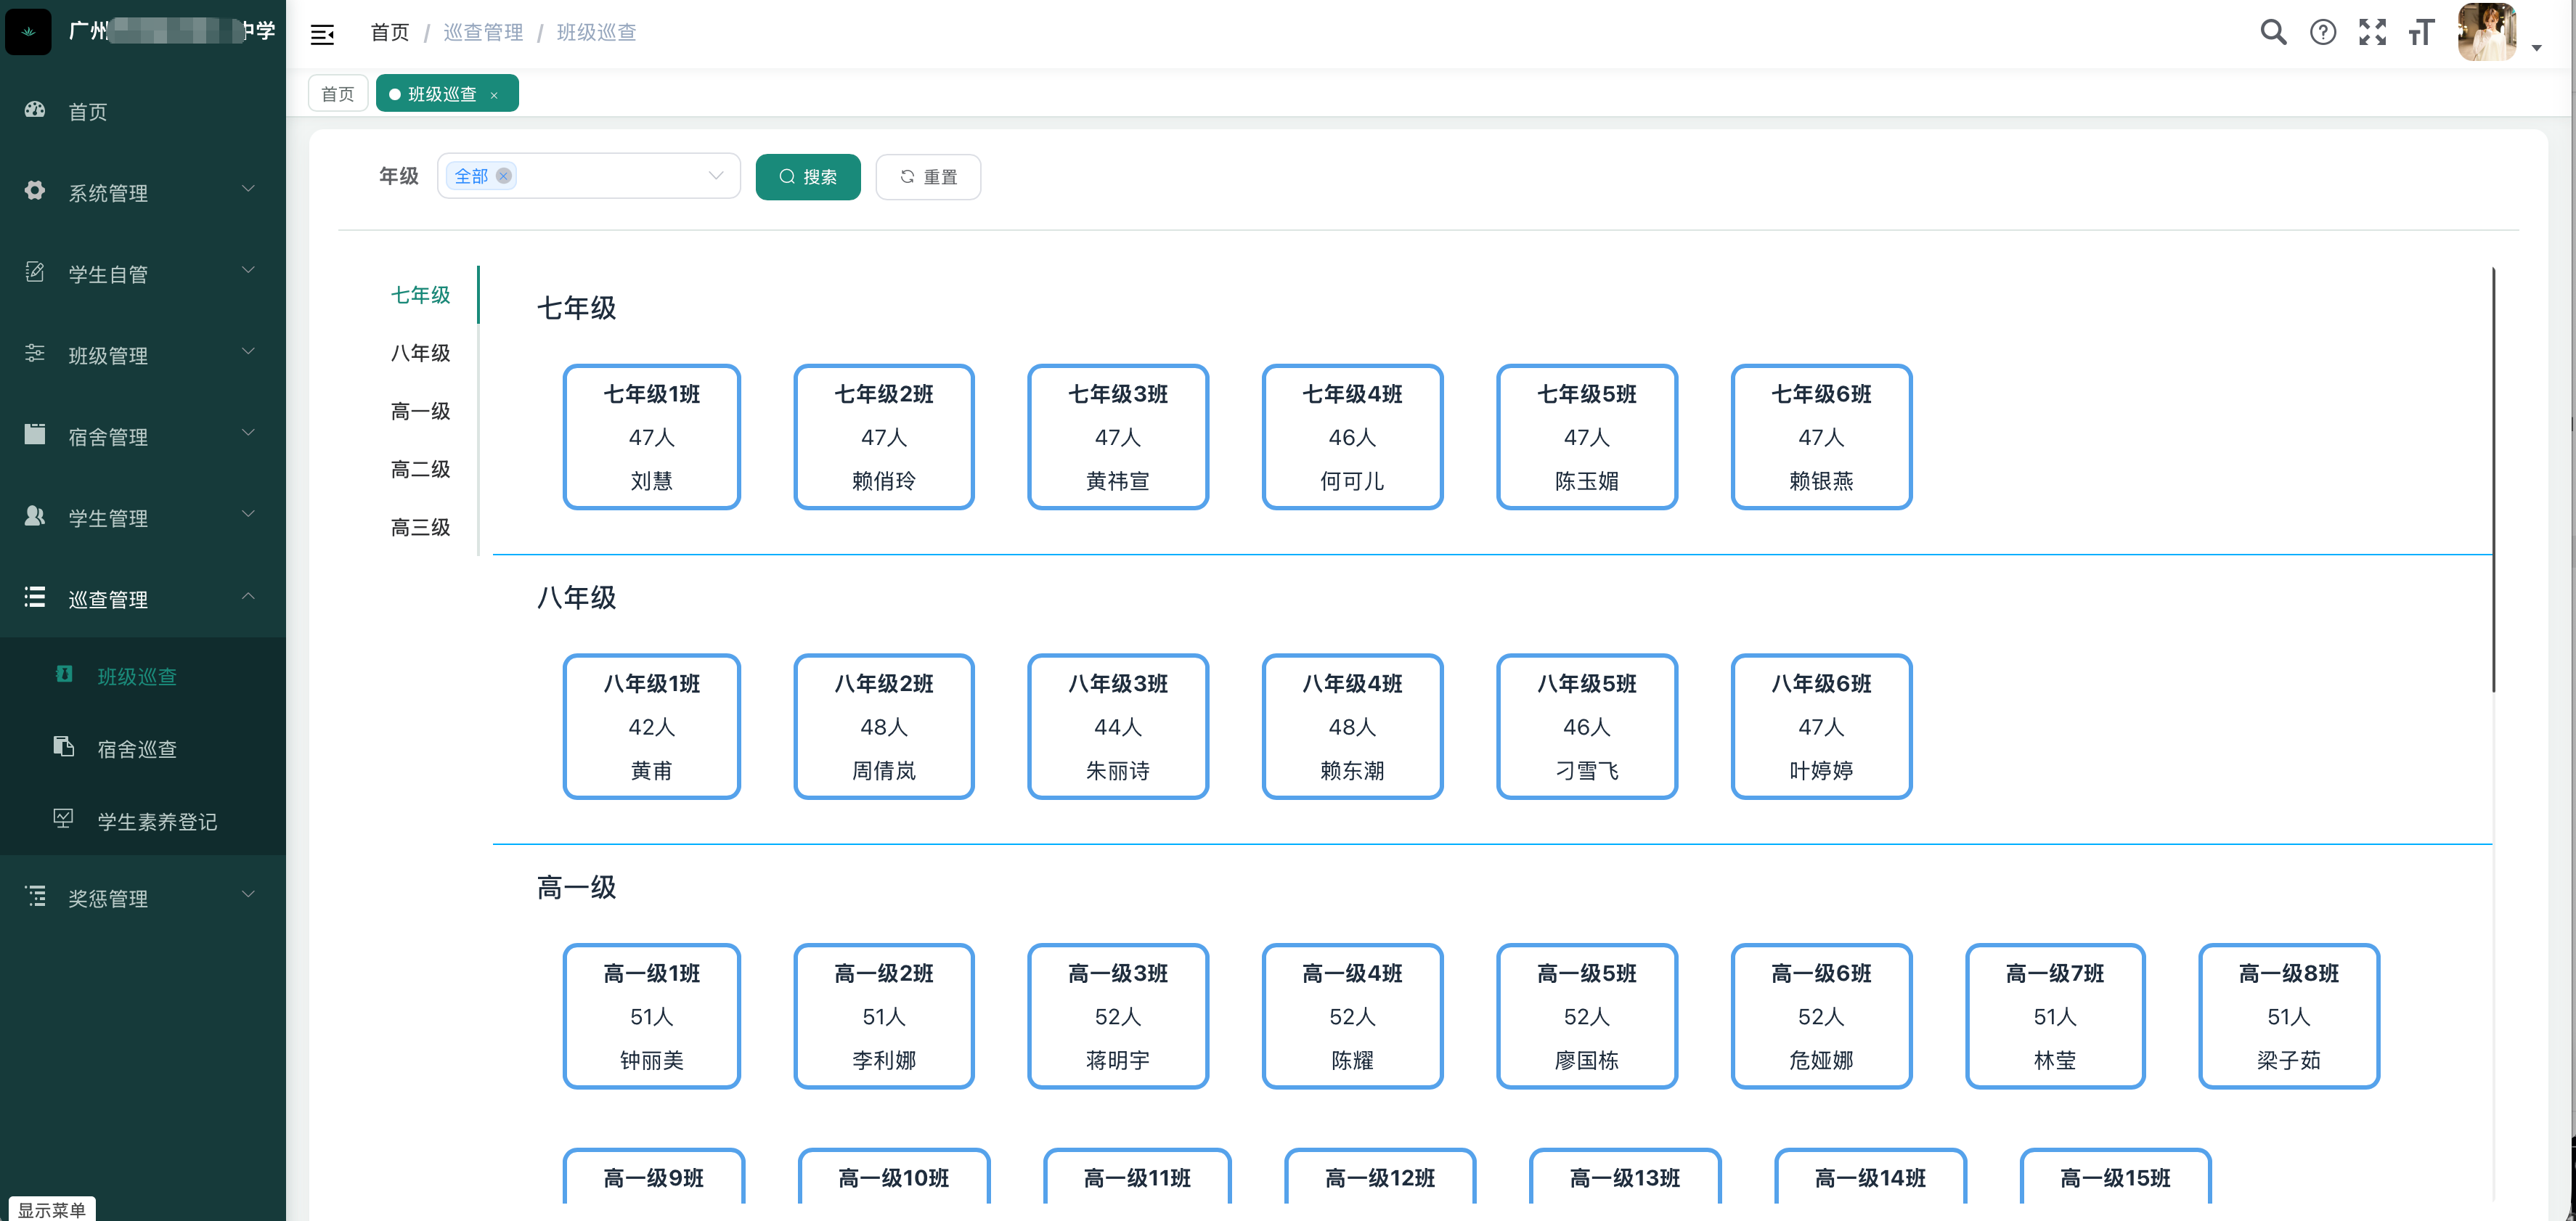Open the 七年级1班 class card

[x=652, y=437]
